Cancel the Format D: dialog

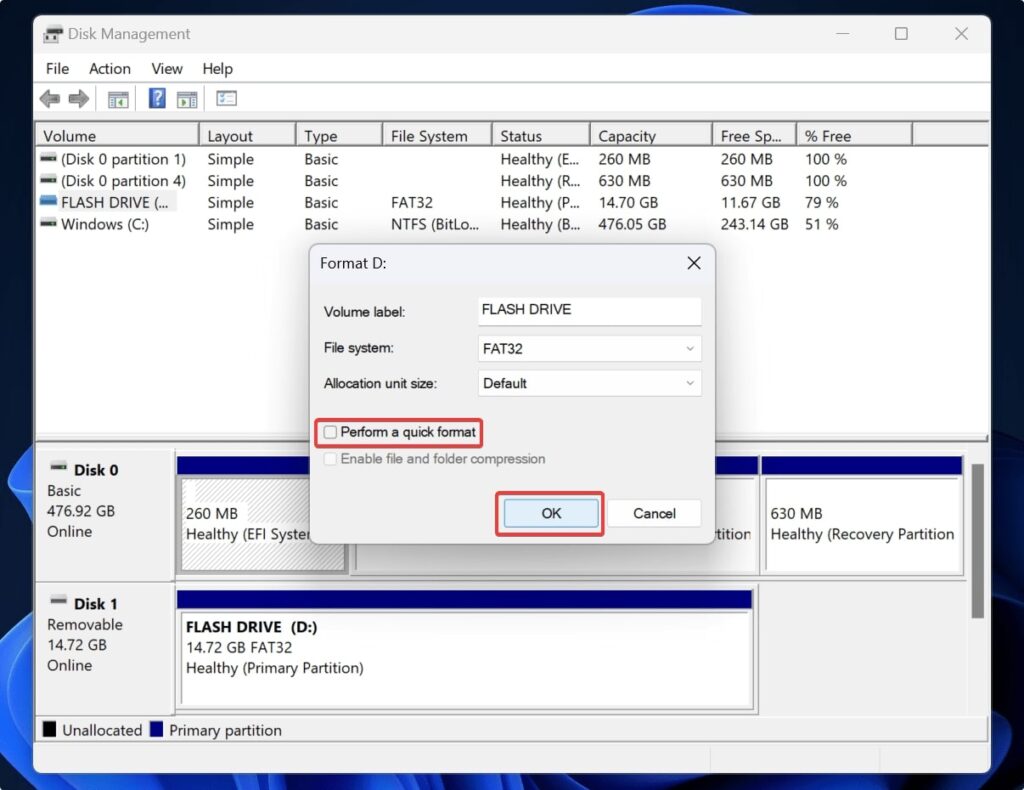[655, 513]
